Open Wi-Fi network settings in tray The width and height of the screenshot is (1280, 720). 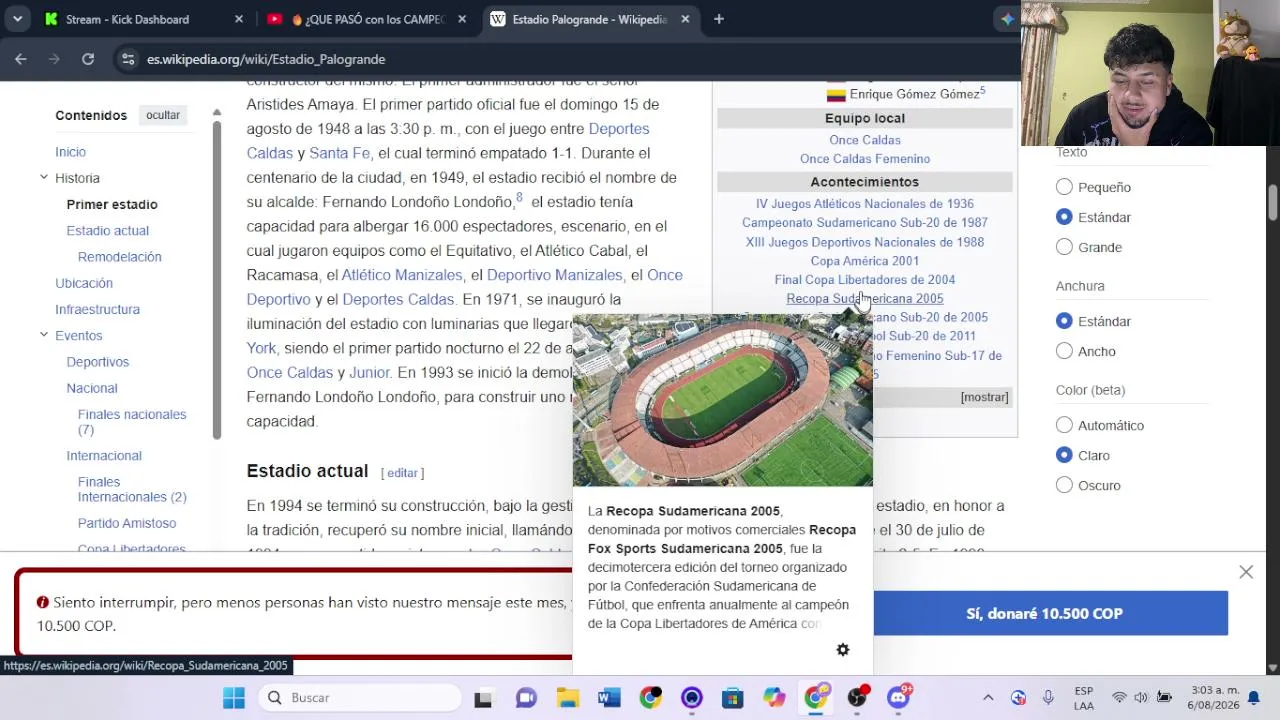pos(1119,698)
